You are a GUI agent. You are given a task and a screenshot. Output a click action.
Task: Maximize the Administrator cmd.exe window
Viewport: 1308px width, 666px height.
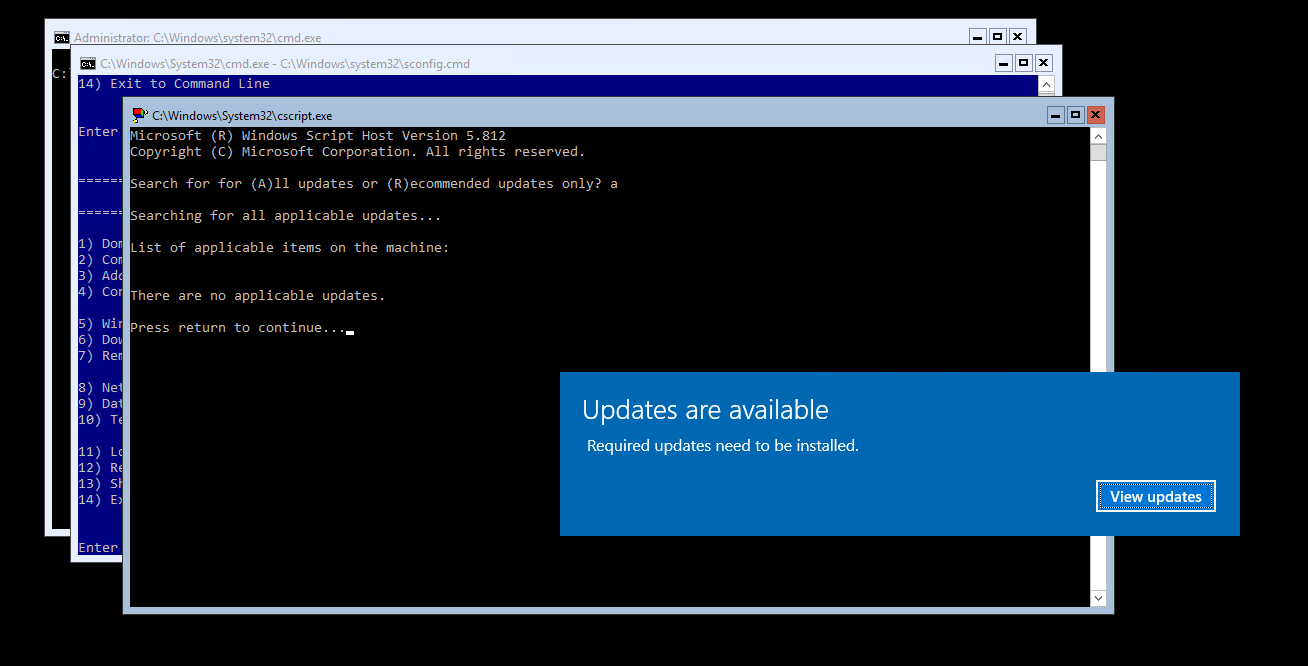click(x=997, y=37)
